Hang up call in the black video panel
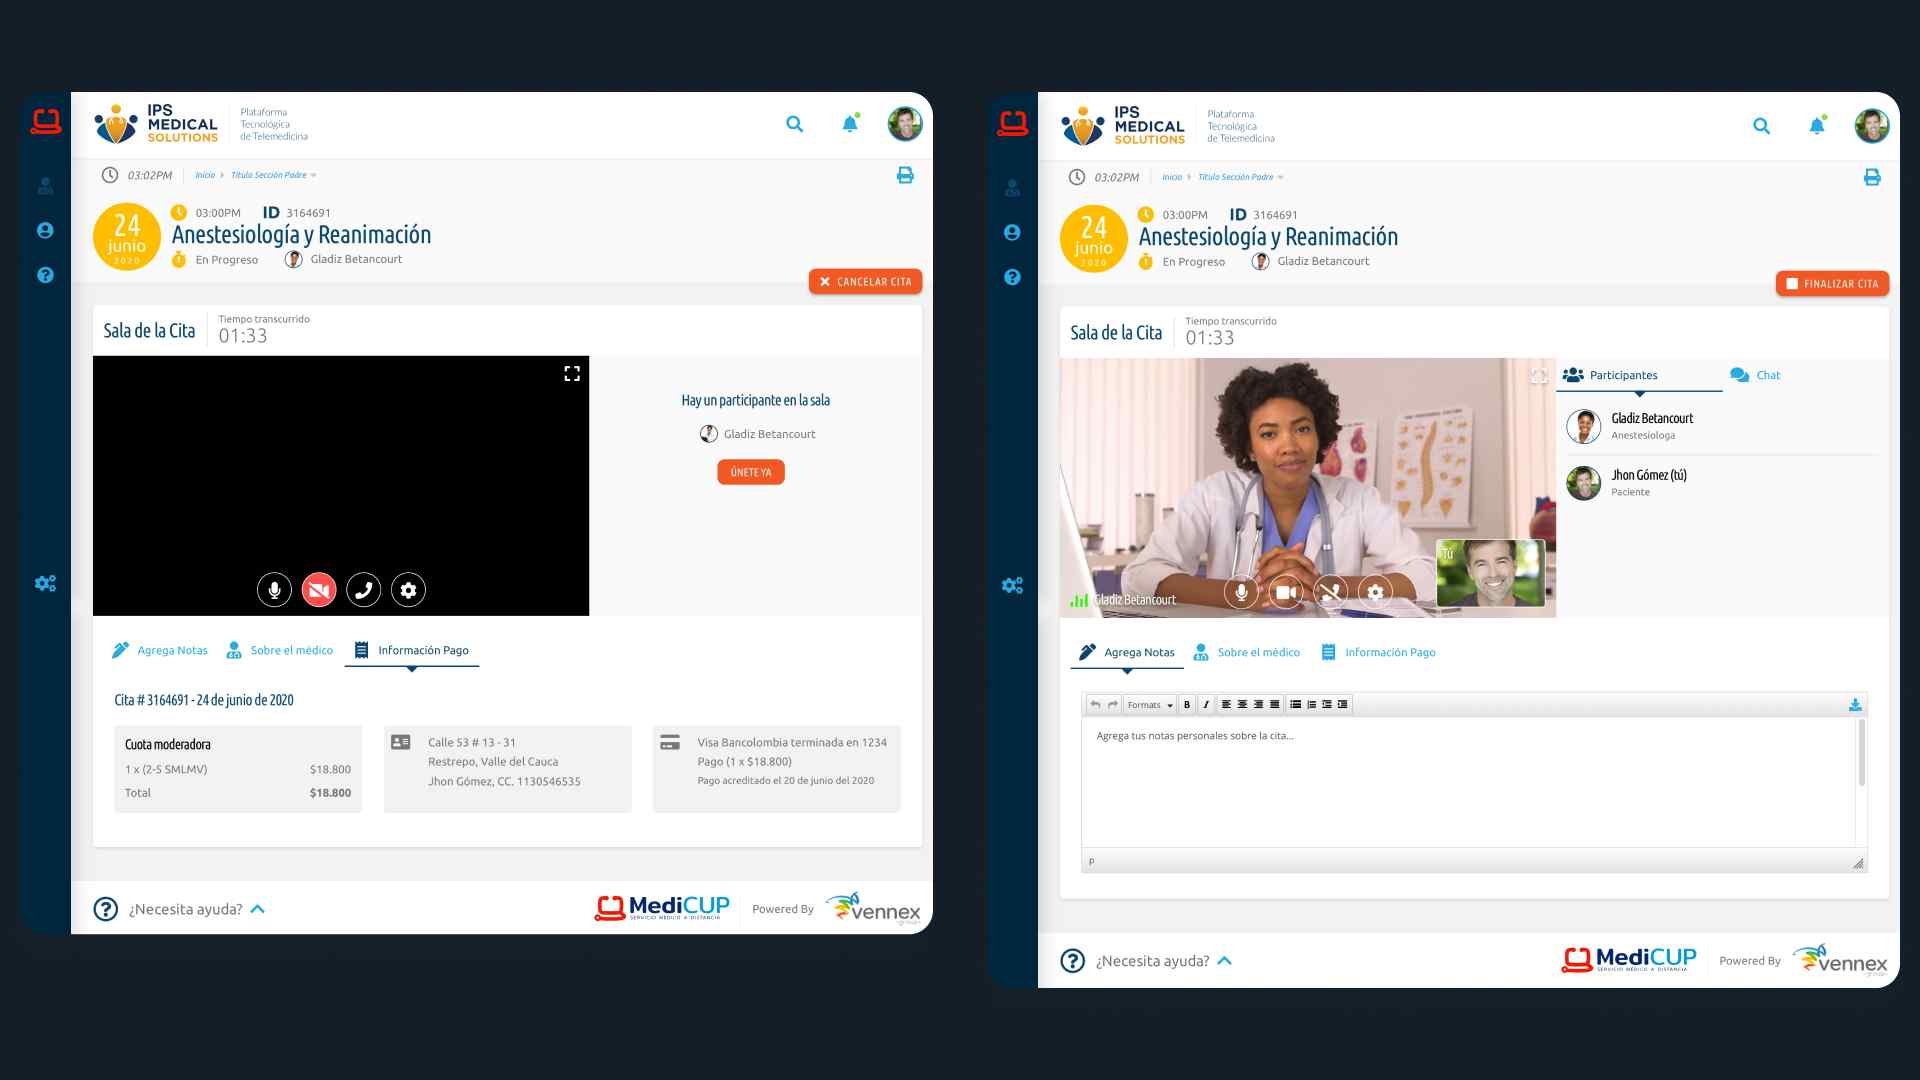The height and width of the screenshot is (1080, 1920). (x=363, y=590)
